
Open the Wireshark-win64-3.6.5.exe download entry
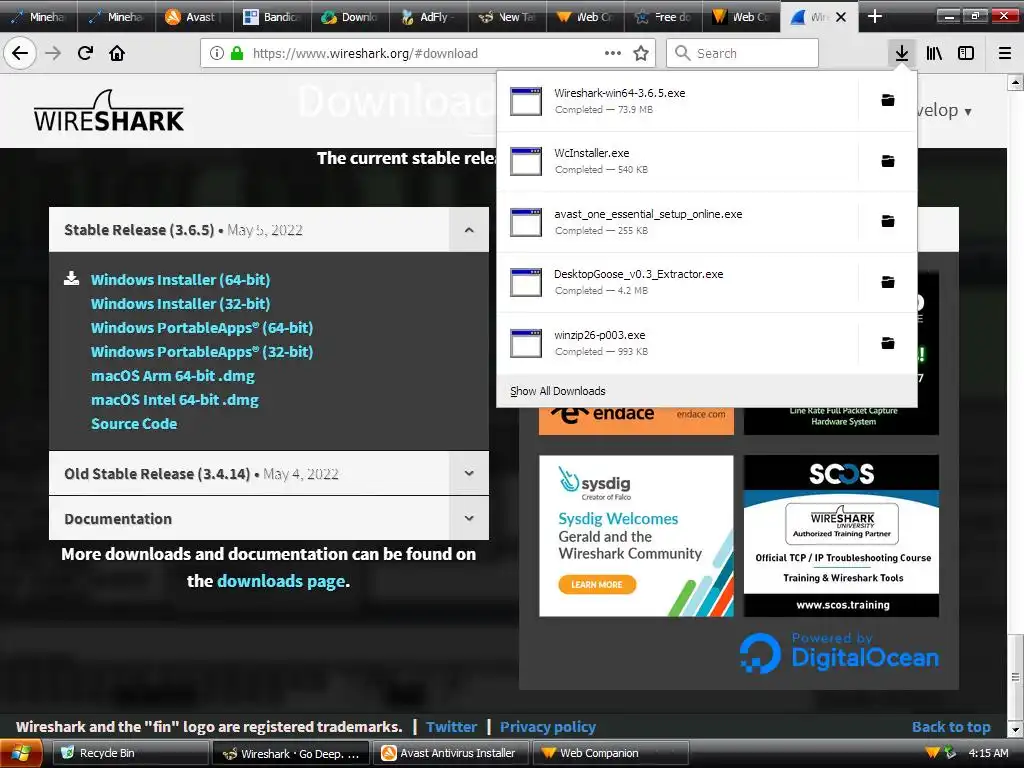(677, 101)
